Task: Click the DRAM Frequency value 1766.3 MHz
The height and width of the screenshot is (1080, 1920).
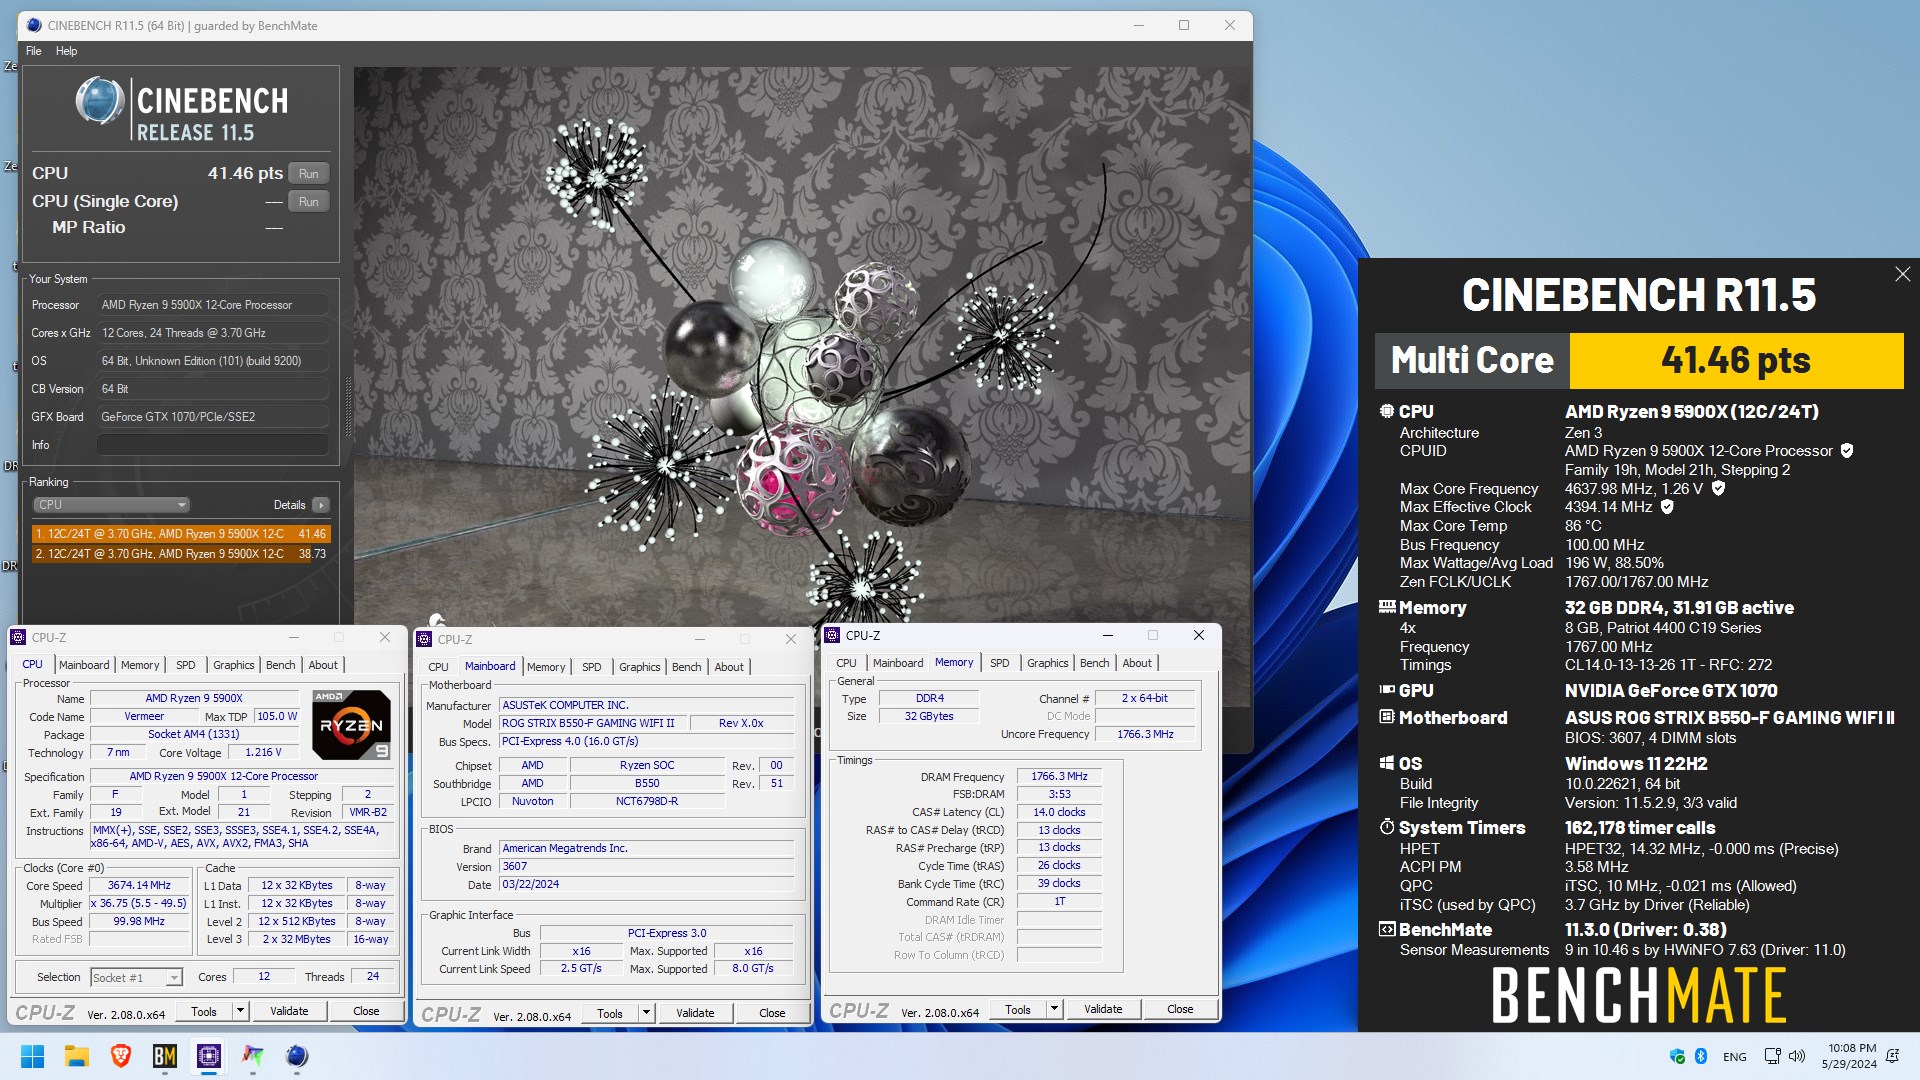Action: point(1059,776)
